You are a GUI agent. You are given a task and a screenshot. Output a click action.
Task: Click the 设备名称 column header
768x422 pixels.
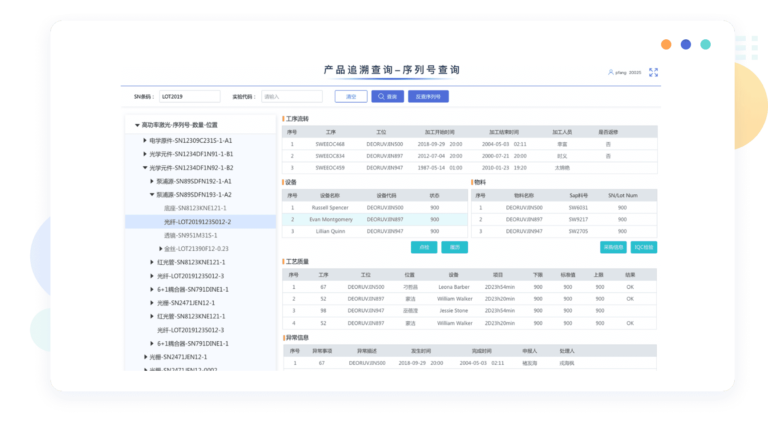point(330,195)
